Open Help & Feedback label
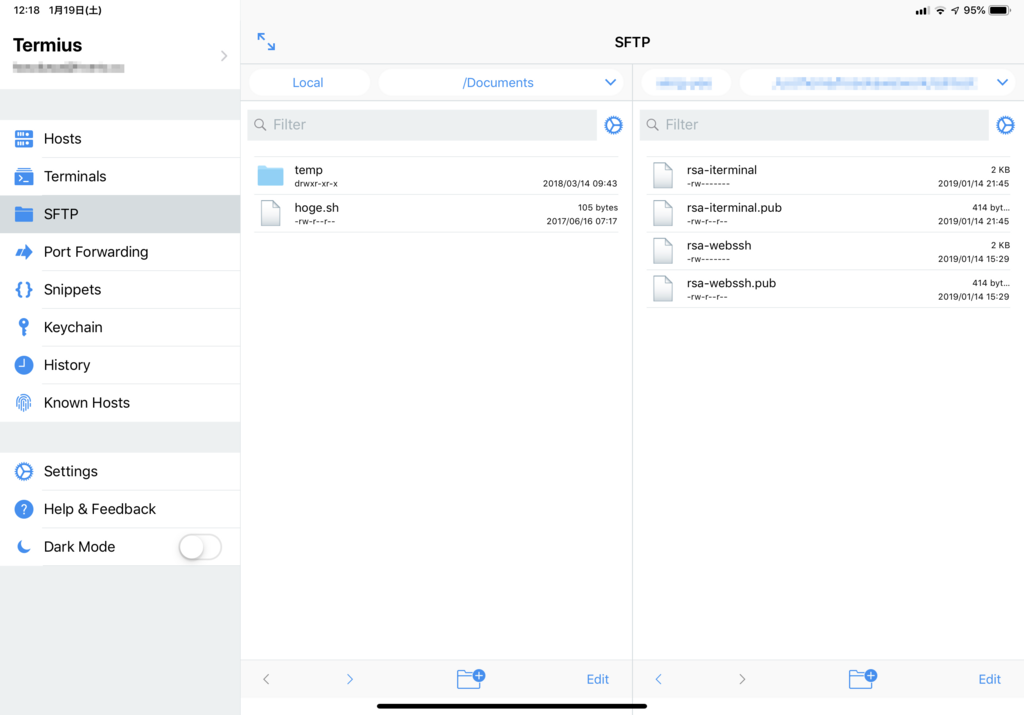Image resolution: width=1024 pixels, height=715 pixels. 100,509
